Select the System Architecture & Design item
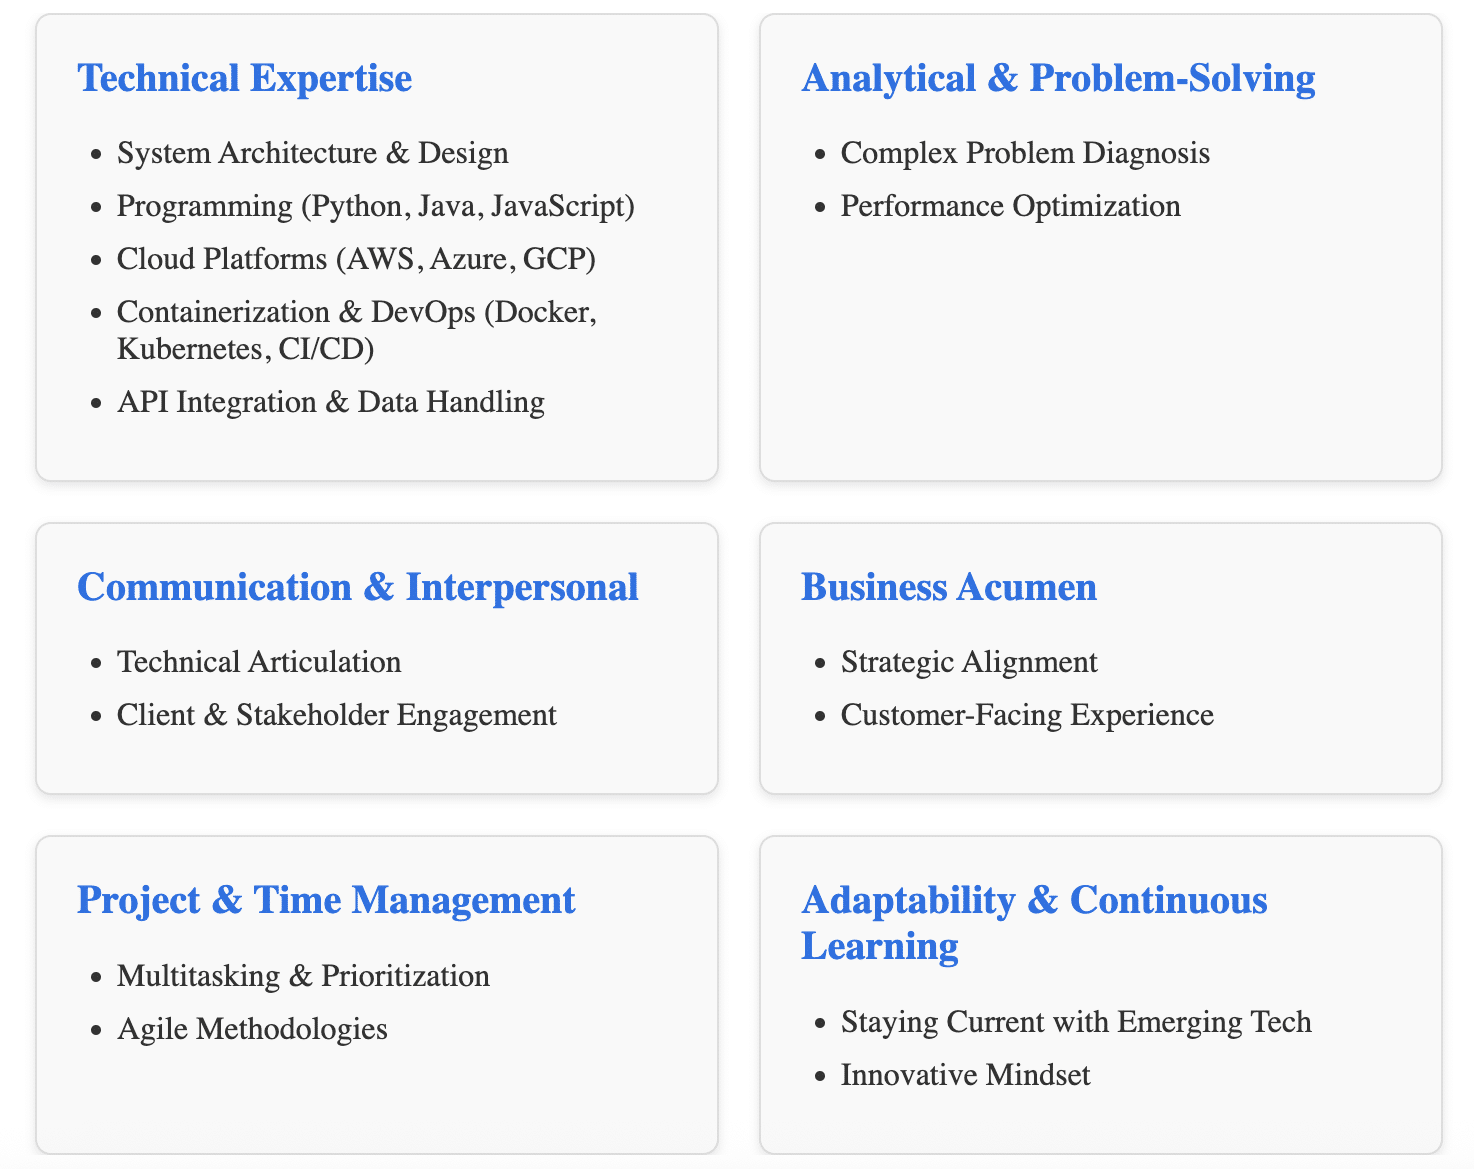Screen dimensions: 1474x1169 click(x=313, y=153)
